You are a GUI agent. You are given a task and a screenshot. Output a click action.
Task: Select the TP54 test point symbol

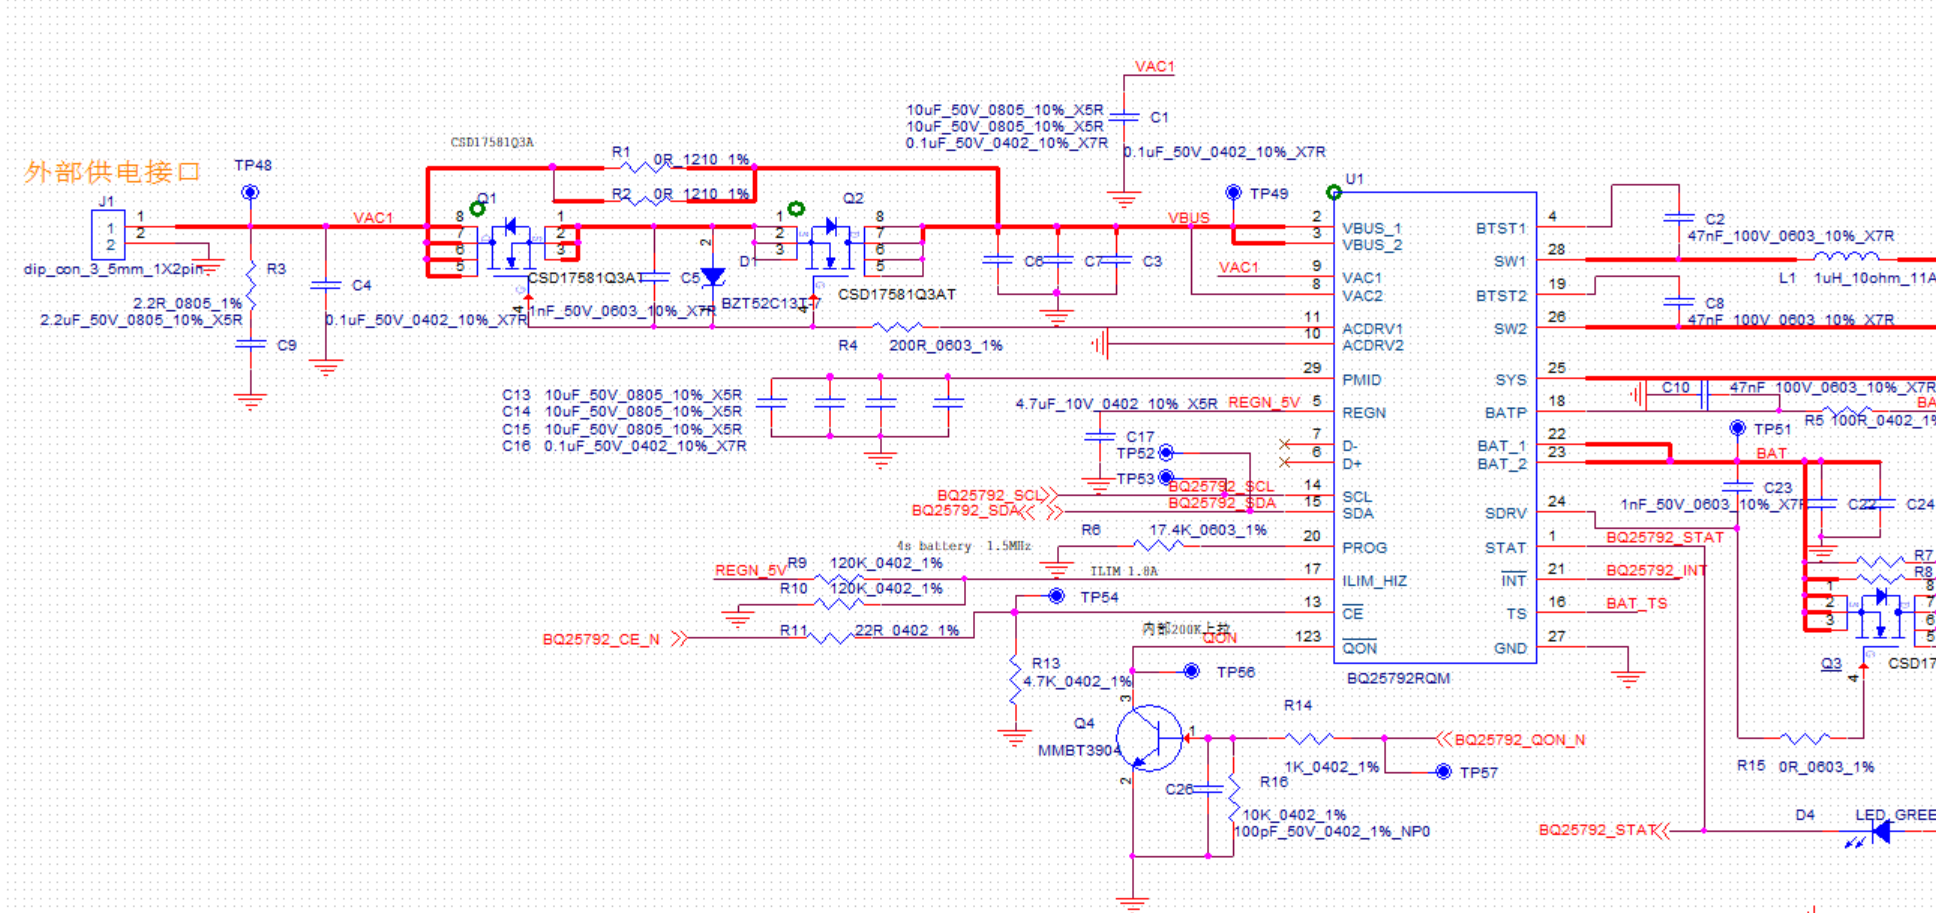click(x=1056, y=596)
